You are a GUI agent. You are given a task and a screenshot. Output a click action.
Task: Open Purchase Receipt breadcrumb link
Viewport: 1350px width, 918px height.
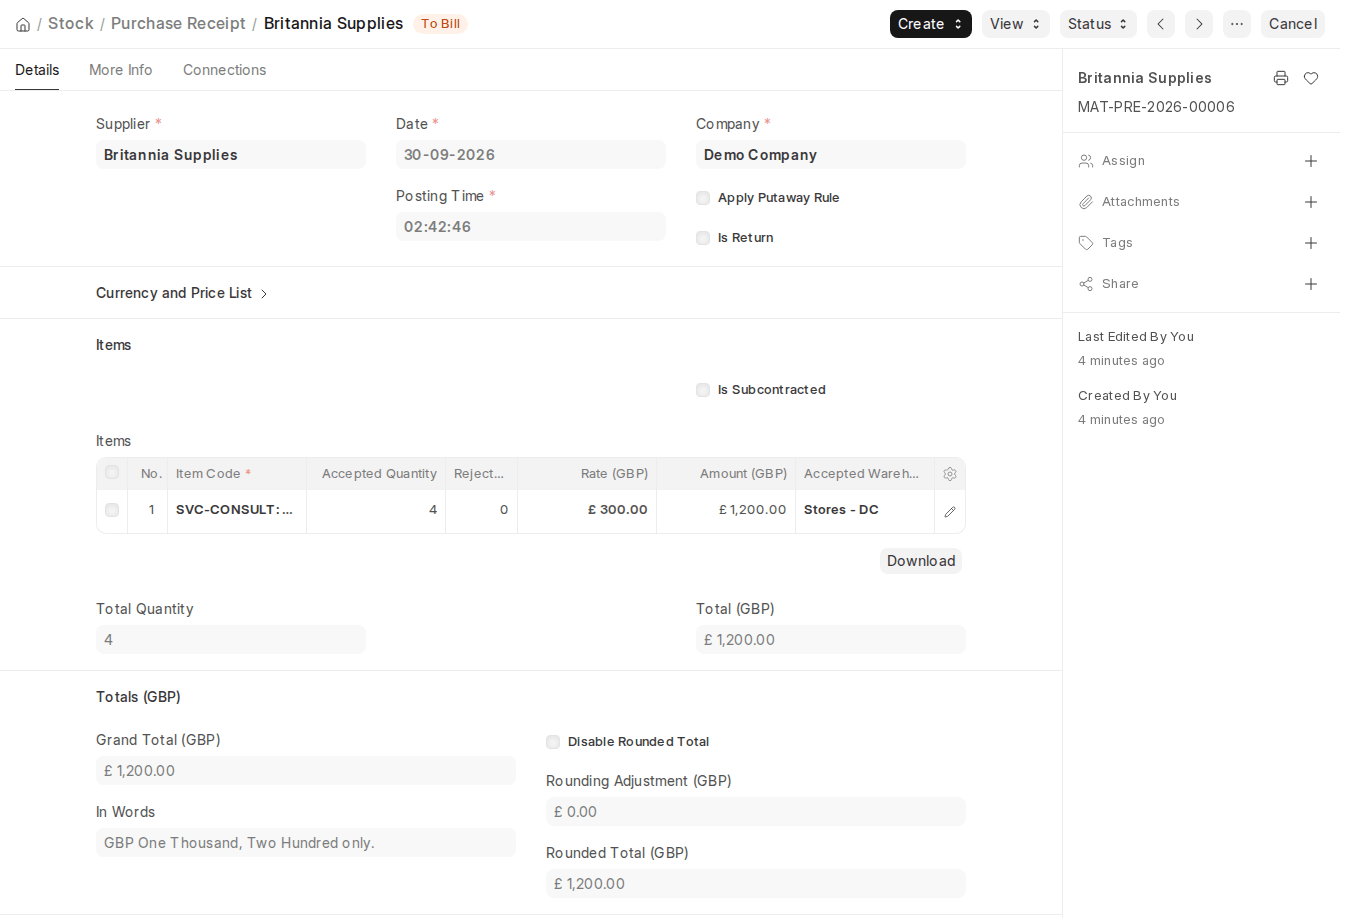(x=178, y=23)
